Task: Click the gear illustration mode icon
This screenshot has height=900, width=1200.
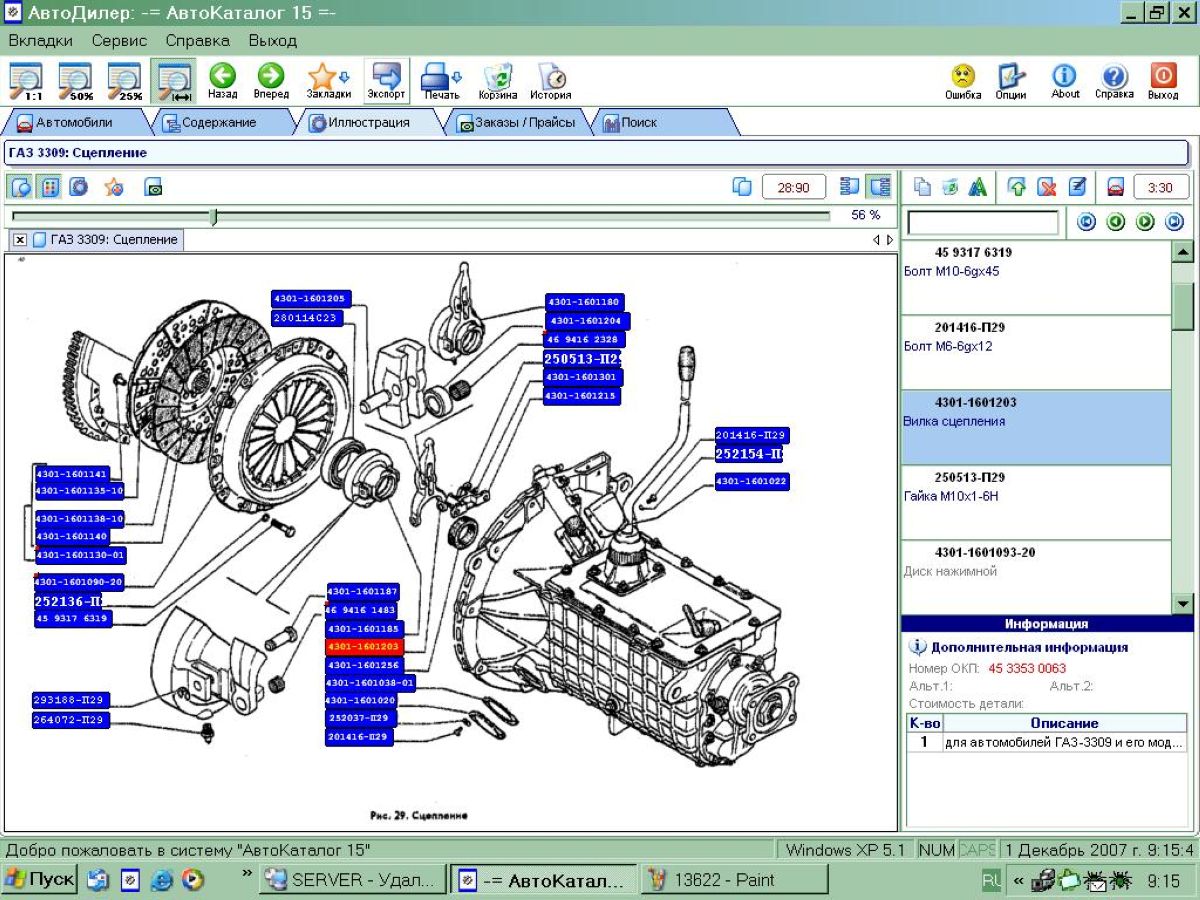Action: tap(78, 187)
